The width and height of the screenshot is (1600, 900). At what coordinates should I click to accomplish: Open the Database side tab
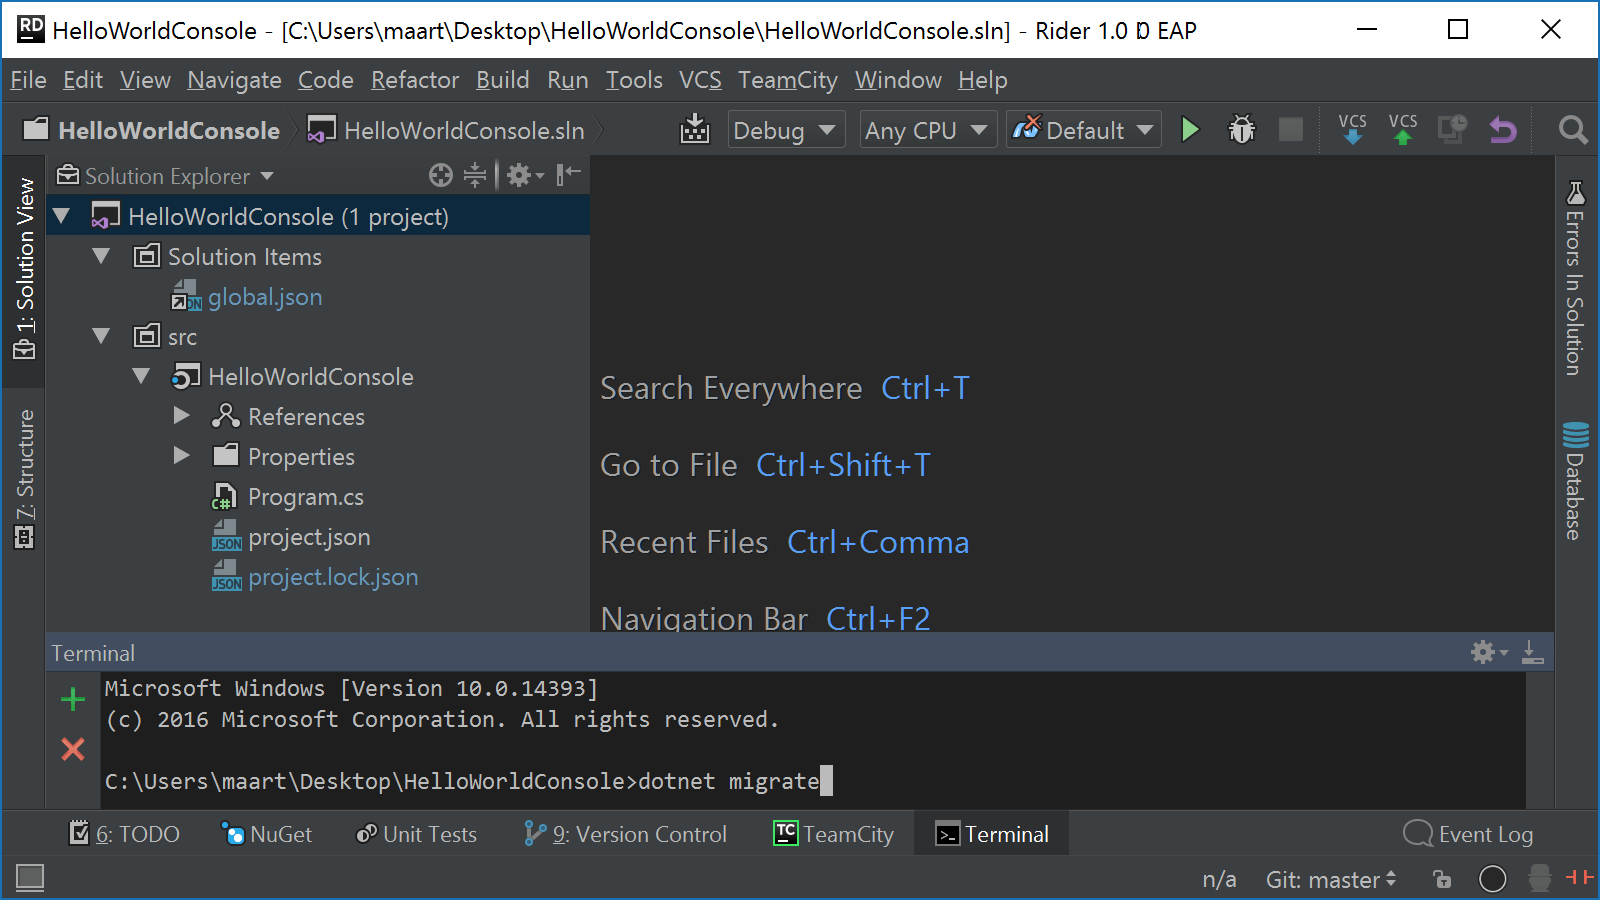(1575, 481)
